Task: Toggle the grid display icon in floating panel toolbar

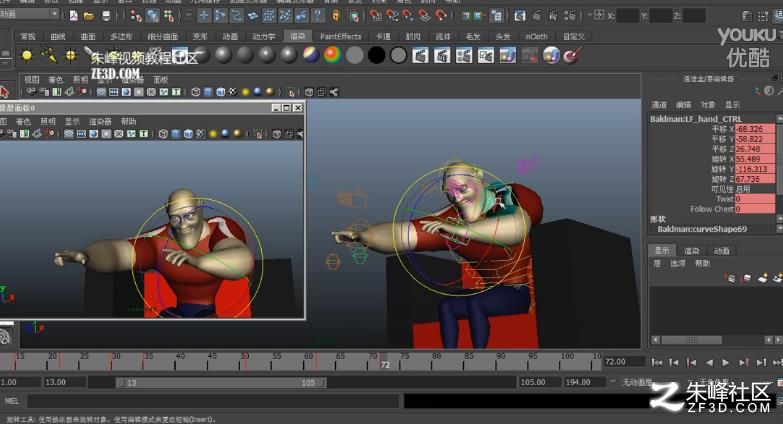Action: point(69,134)
